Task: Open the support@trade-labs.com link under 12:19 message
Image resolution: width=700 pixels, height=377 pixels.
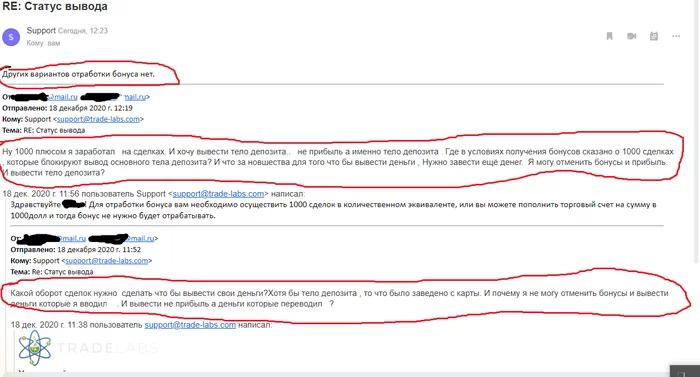Action: coord(98,119)
